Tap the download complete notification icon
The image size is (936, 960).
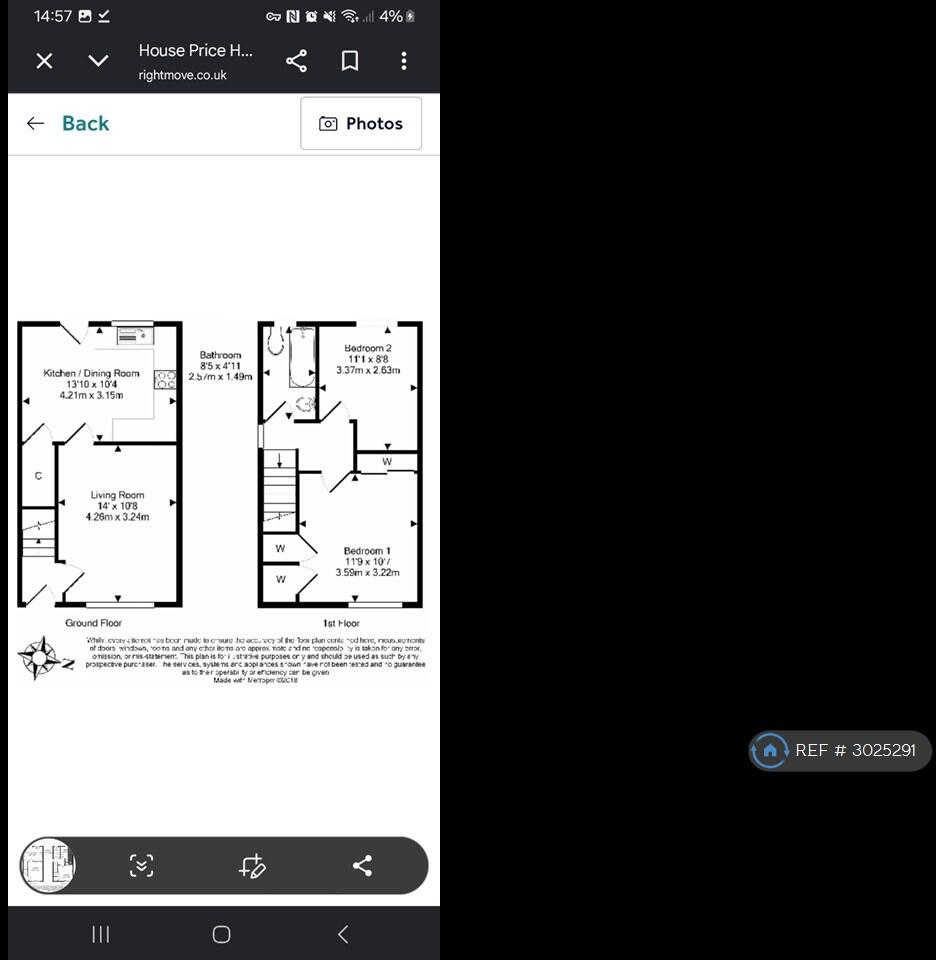(x=103, y=17)
